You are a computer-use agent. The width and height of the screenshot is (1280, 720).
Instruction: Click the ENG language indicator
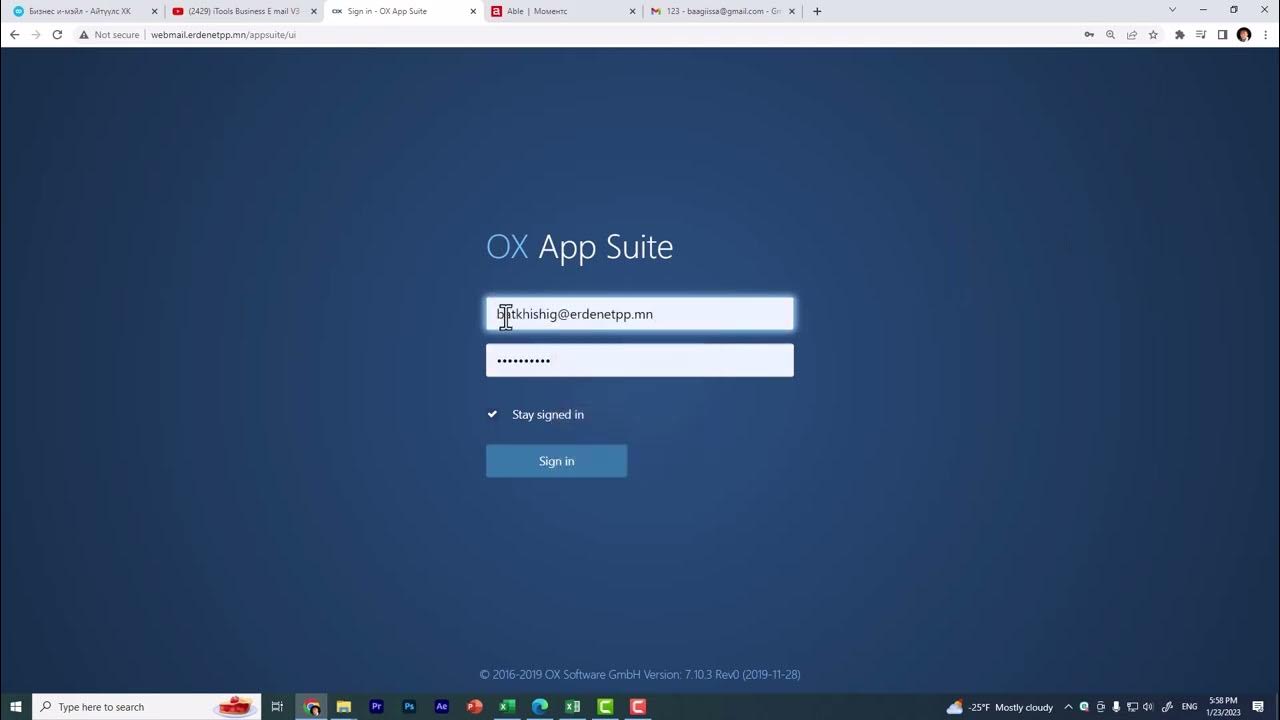tap(1189, 707)
